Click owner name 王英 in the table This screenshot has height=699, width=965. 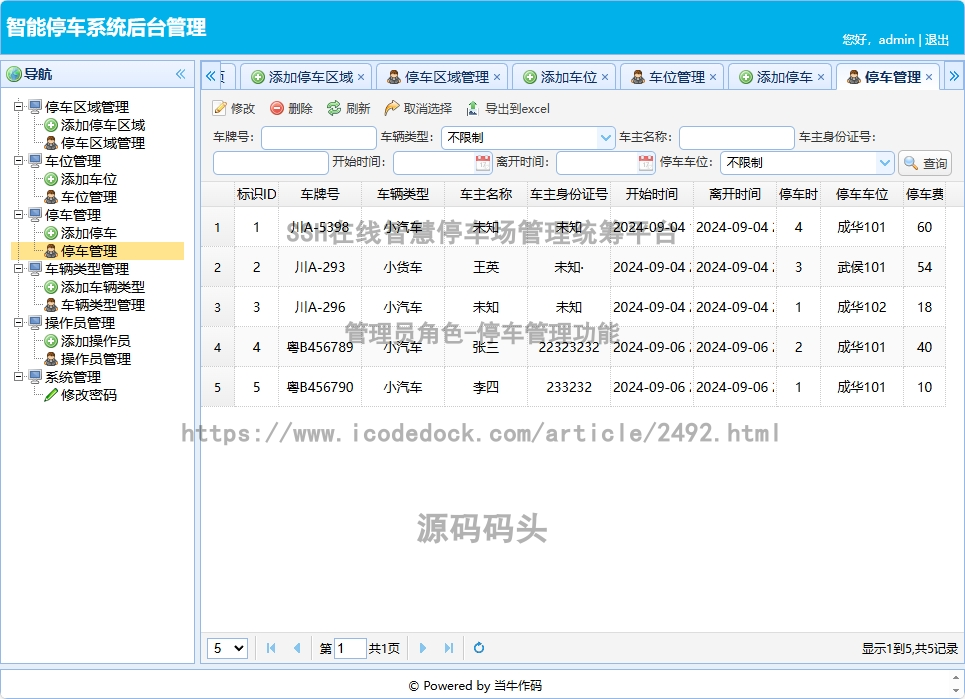click(486, 267)
